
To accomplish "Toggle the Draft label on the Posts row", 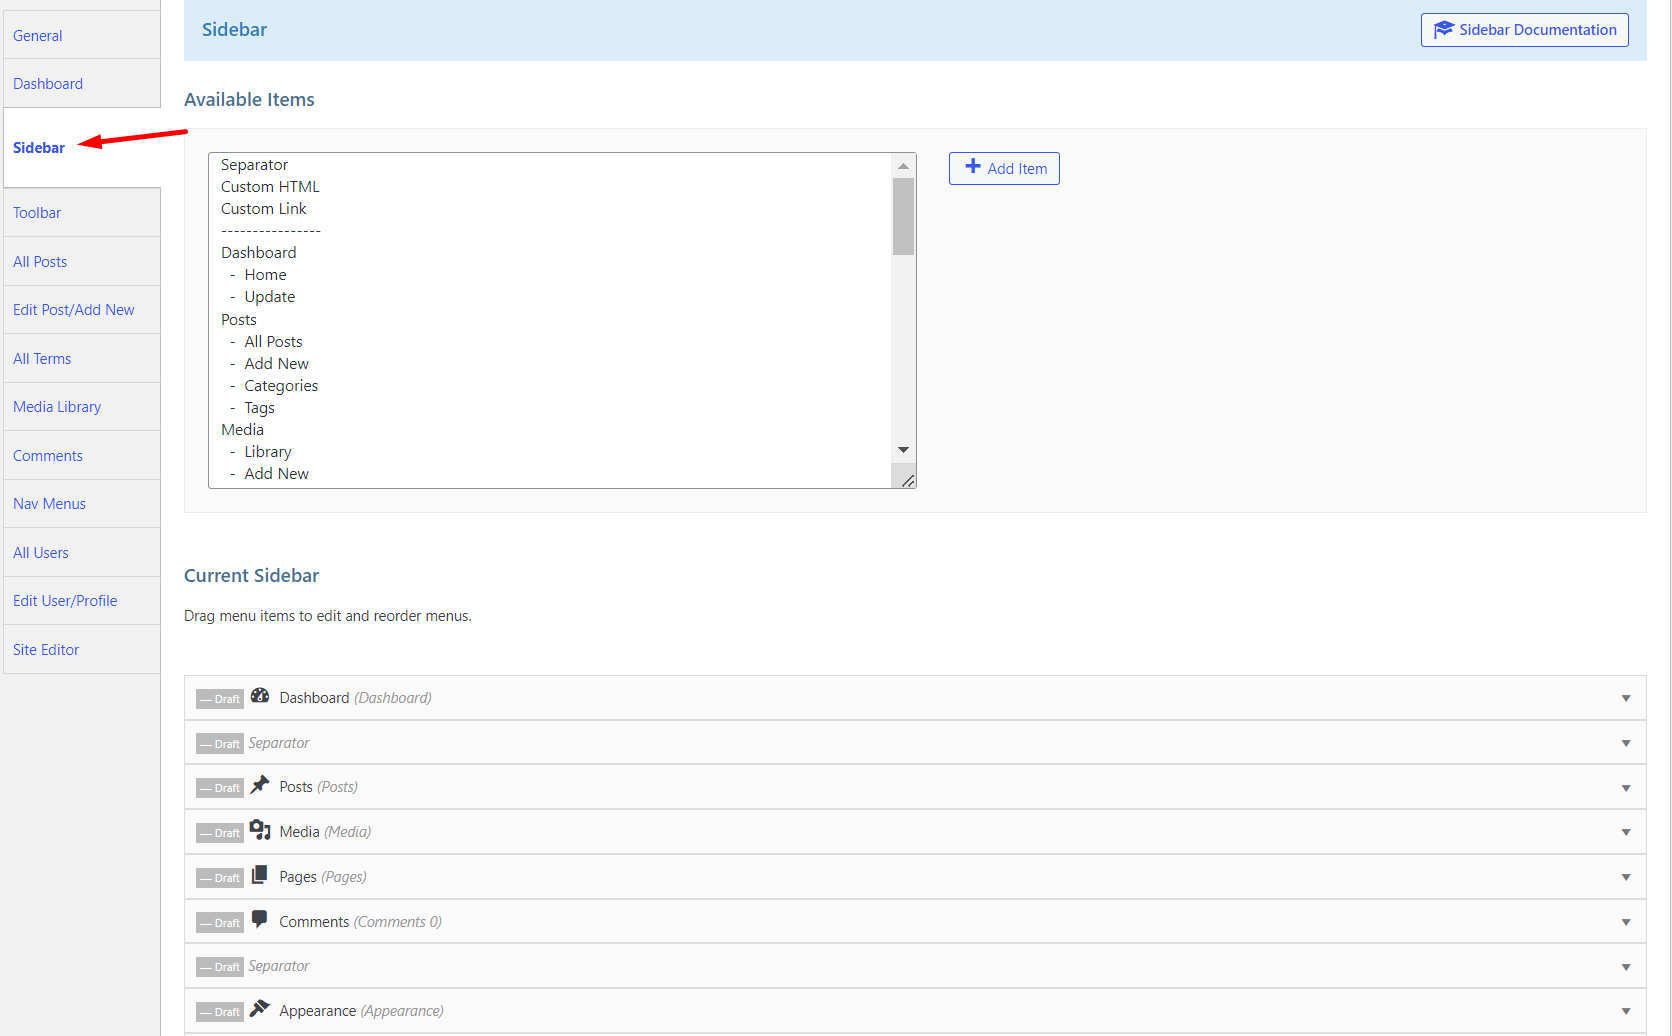I will tap(219, 787).
